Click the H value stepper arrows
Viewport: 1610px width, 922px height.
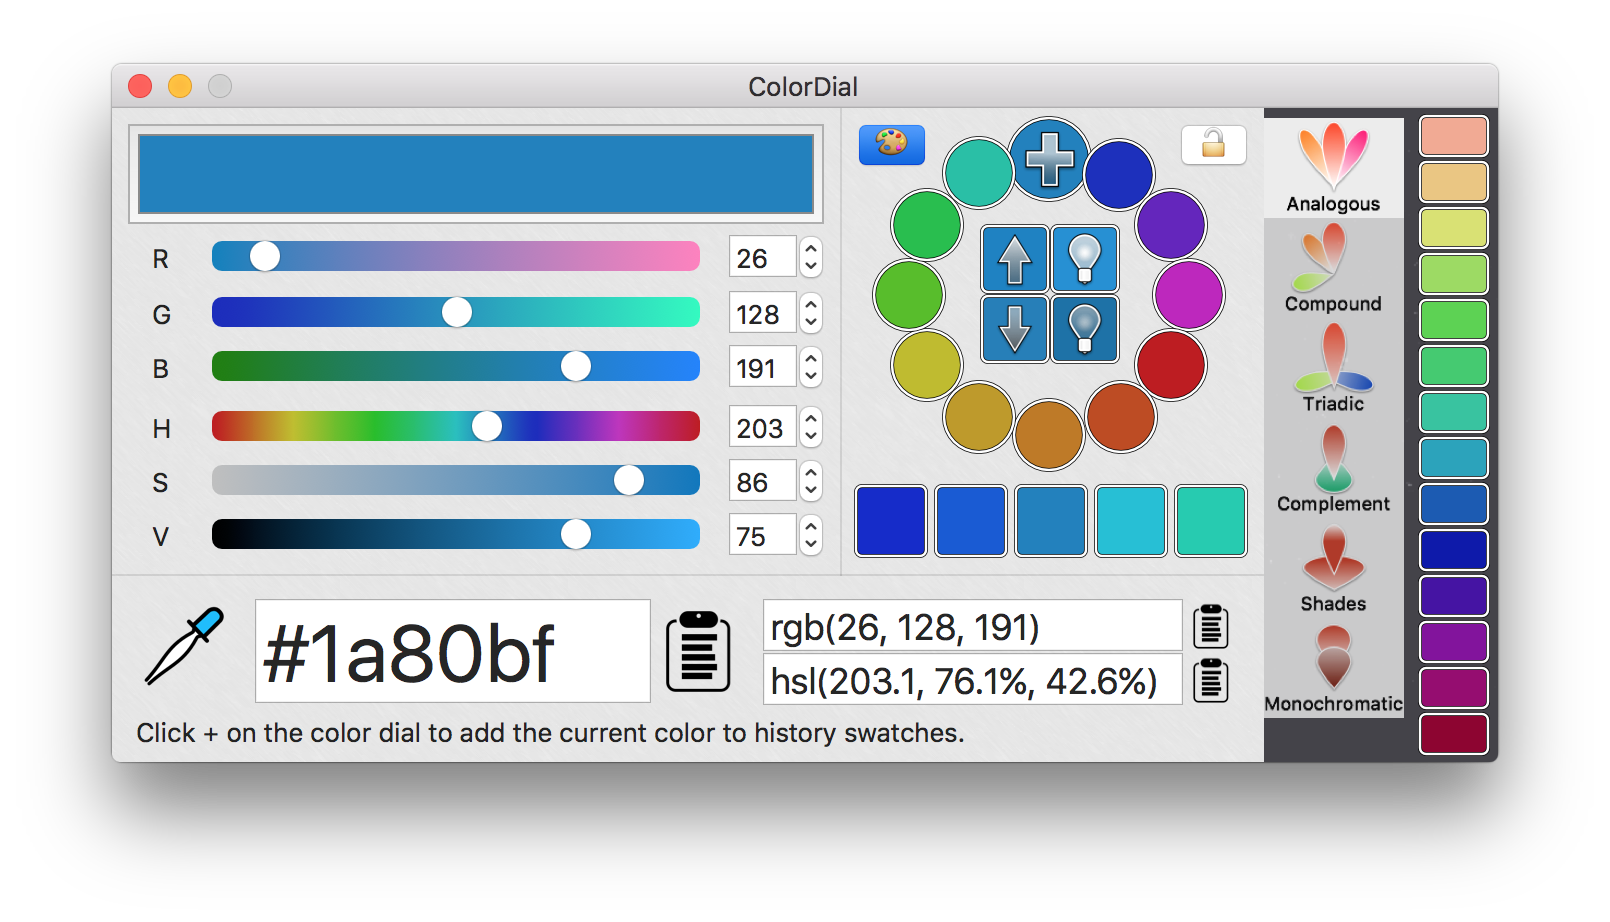pyautogui.click(x=811, y=427)
